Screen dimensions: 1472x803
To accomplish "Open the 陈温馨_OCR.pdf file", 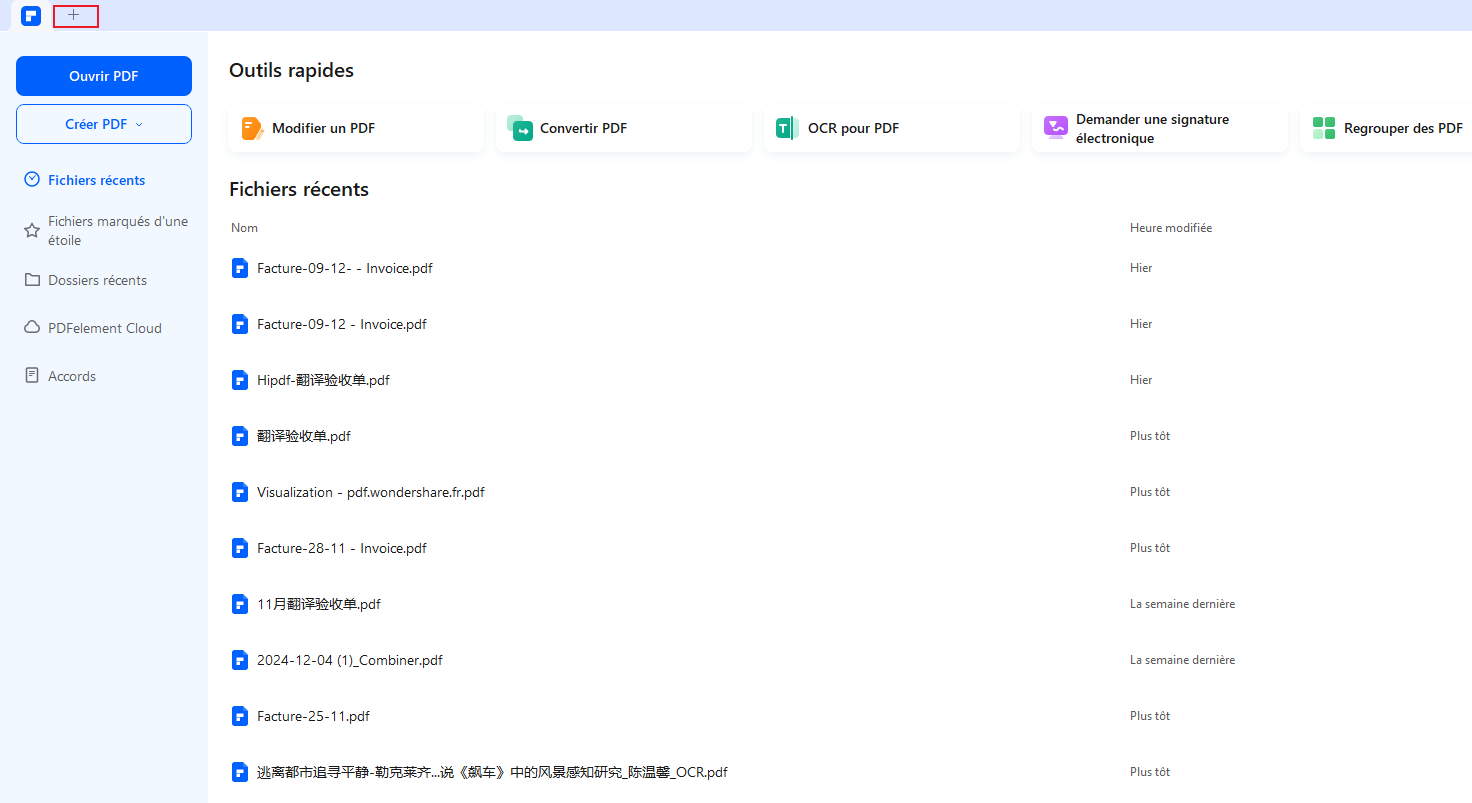I will [x=492, y=772].
